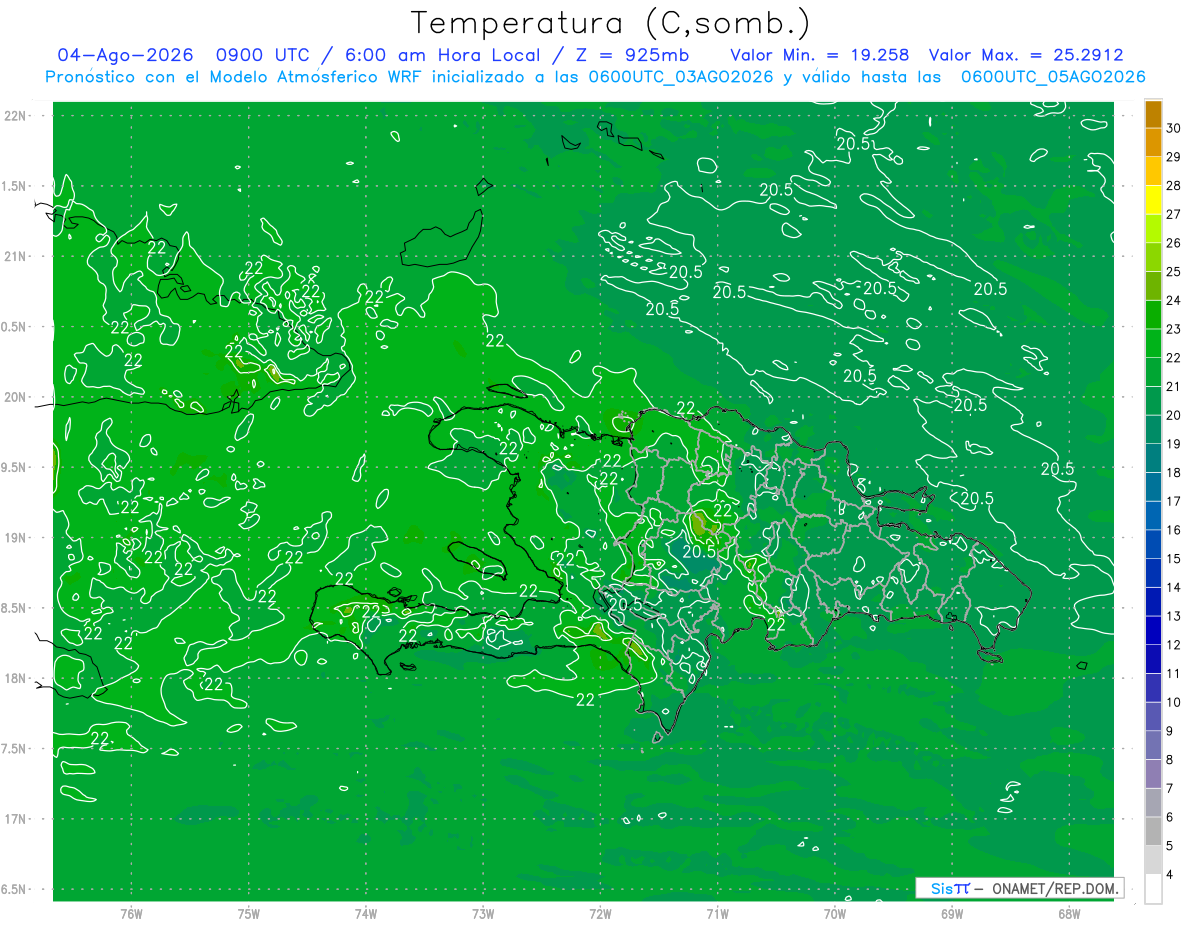This screenshot has width=1200, height=927.
Task: Click the "73W" longitude axis label
Action: click(x=483, y=913)
